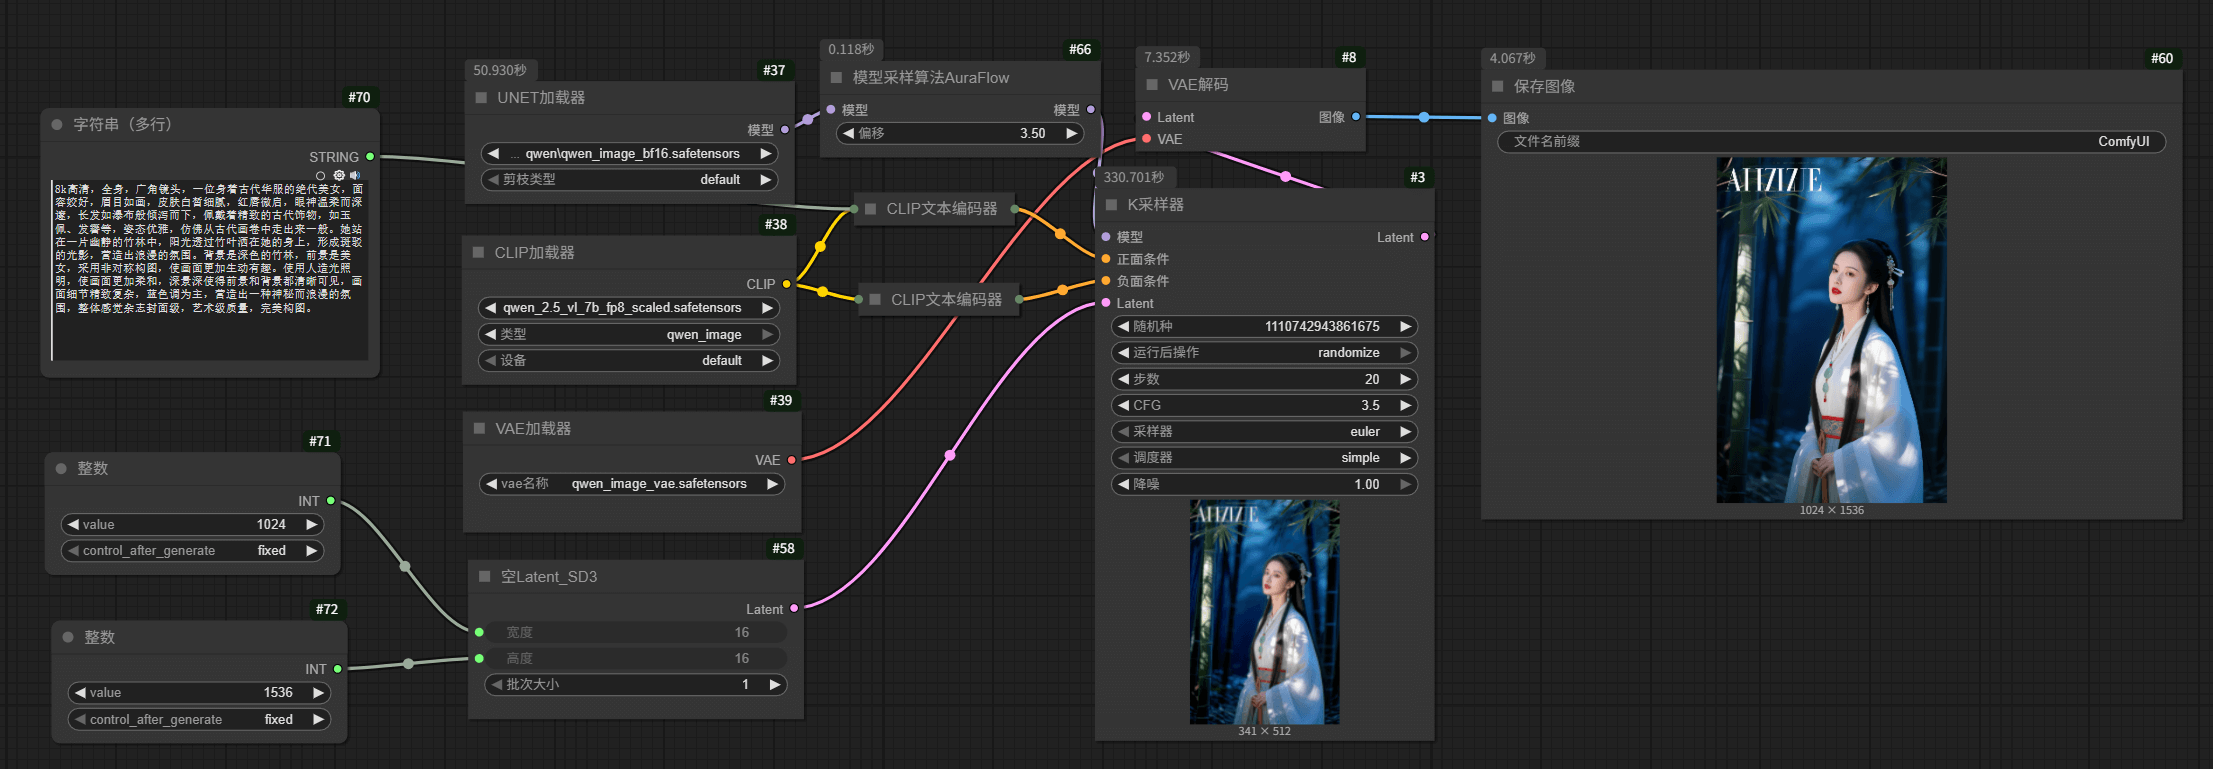This screenshot has width=2213, height=769.
Task: Click the red VAE output slot on VAE加载器
Action: (x=791, y=460)
